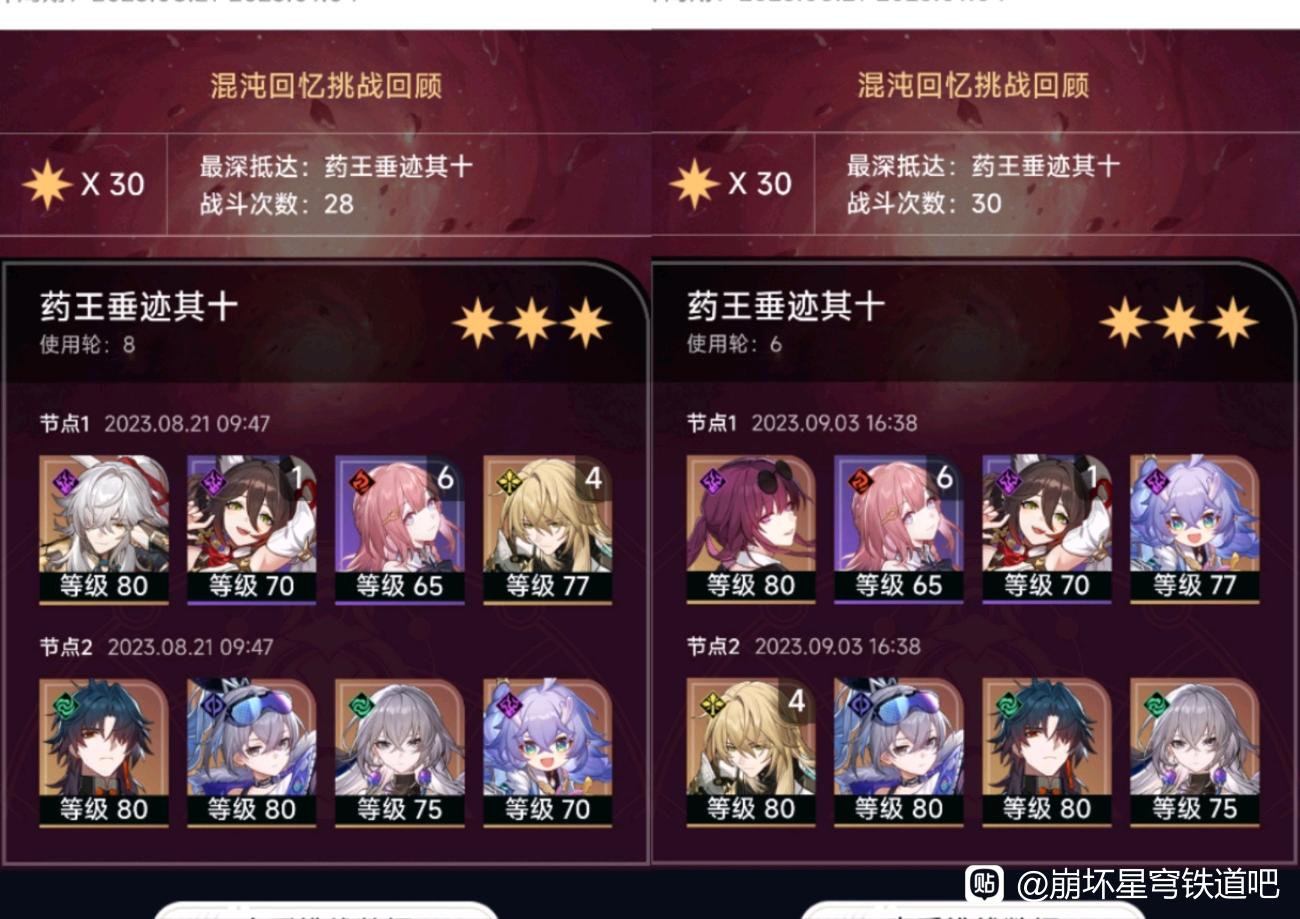
Task: Open Bailu's level 70 portrait
Action: [547, 752]
